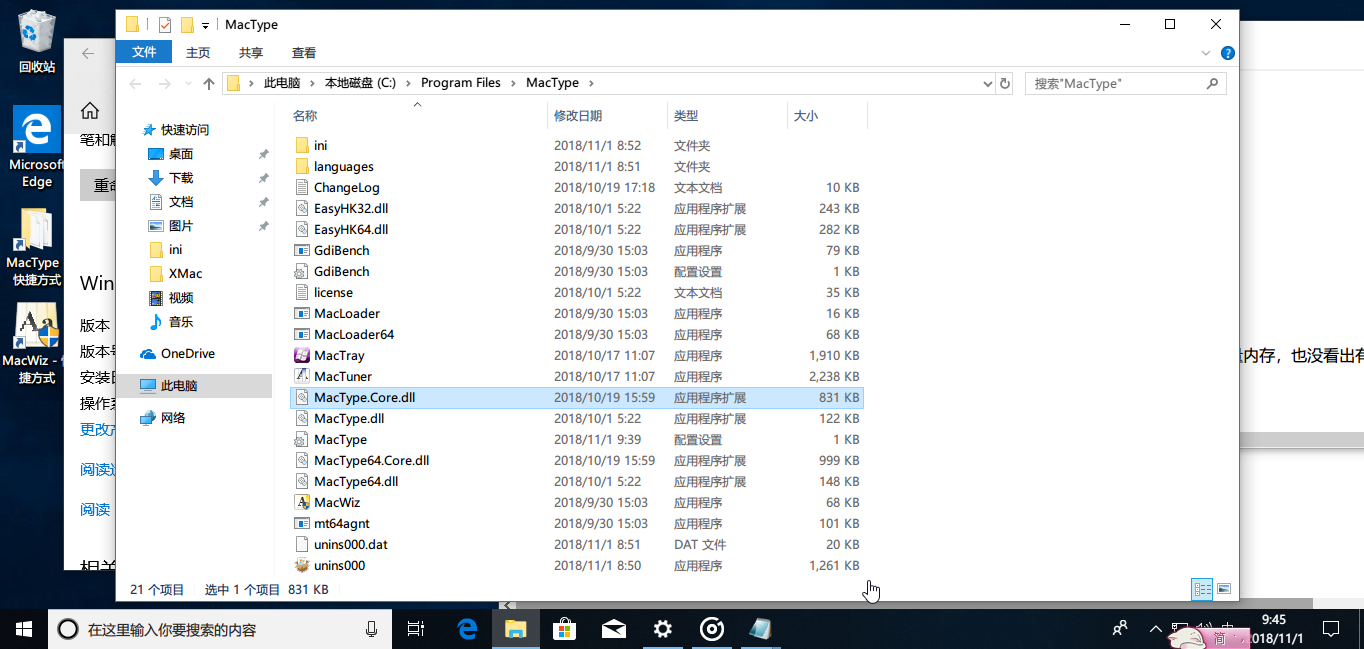1364x649 pixels.
Task: Select 此电脑 in navigation pane
Action: tap(179, 386)
